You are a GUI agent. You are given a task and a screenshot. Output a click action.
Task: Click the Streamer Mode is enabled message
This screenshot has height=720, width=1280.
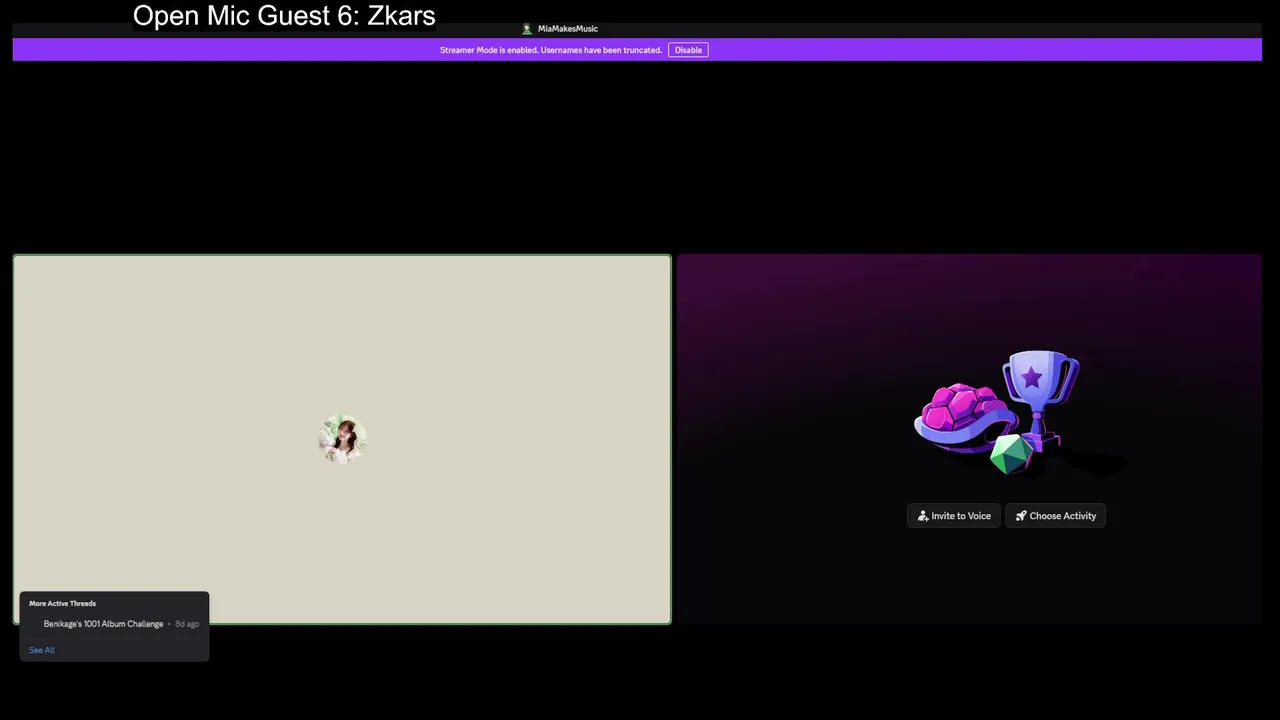551,50
